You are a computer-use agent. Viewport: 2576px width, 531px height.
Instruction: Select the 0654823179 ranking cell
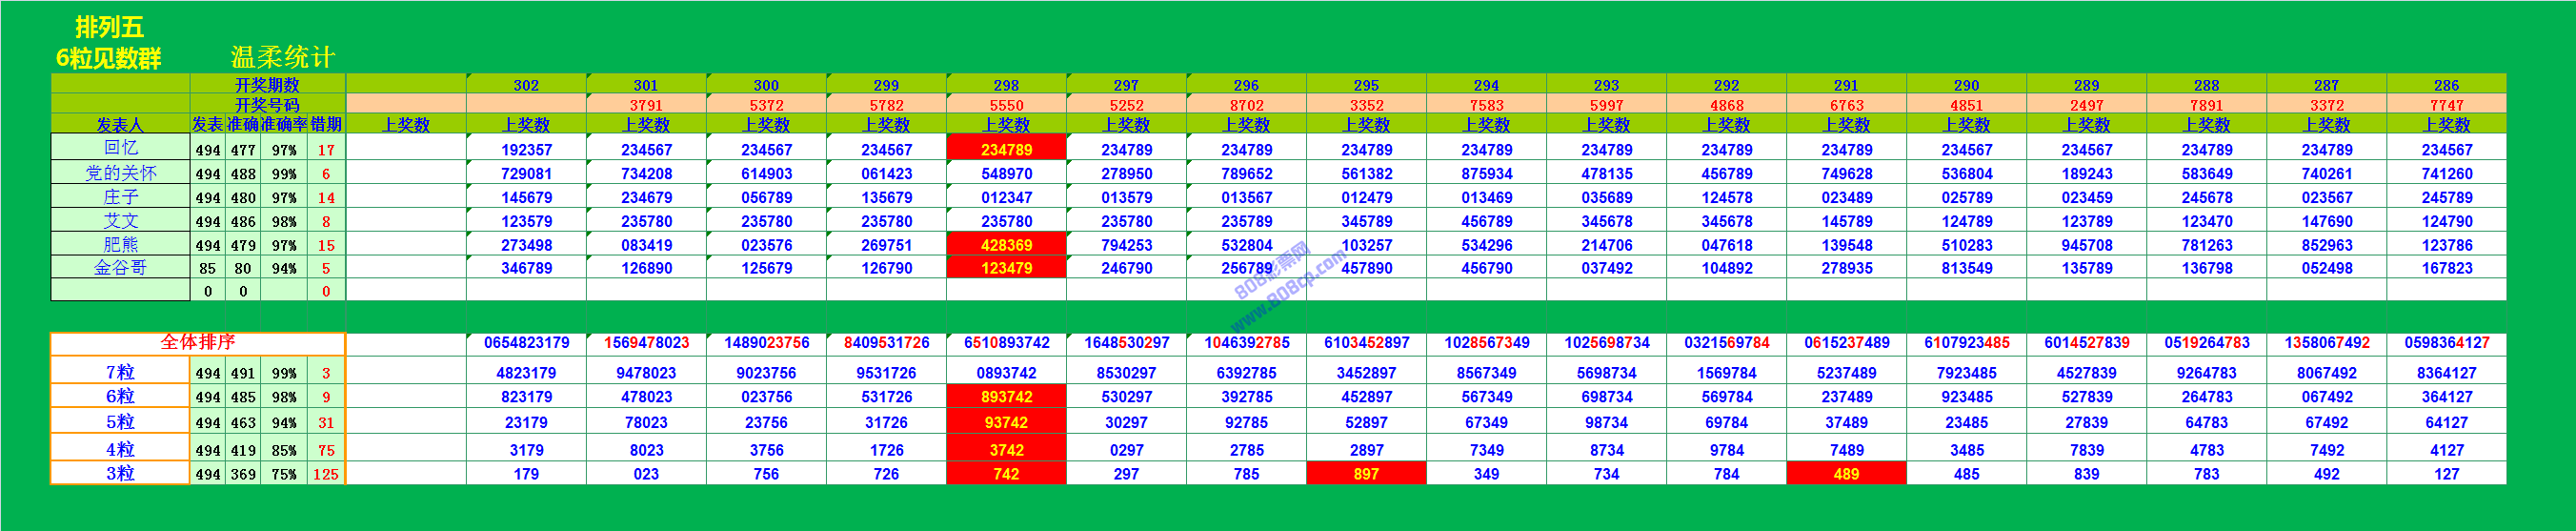click(x=526, y=343)
